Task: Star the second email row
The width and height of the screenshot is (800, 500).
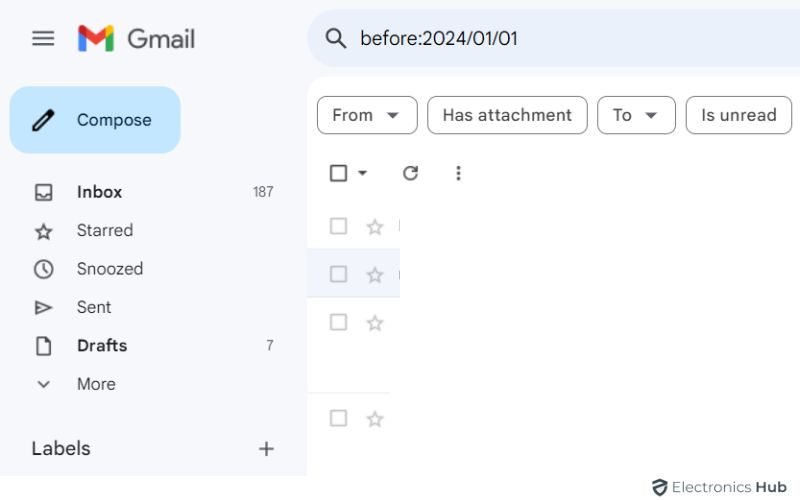Action: click(x=375, y=275)
